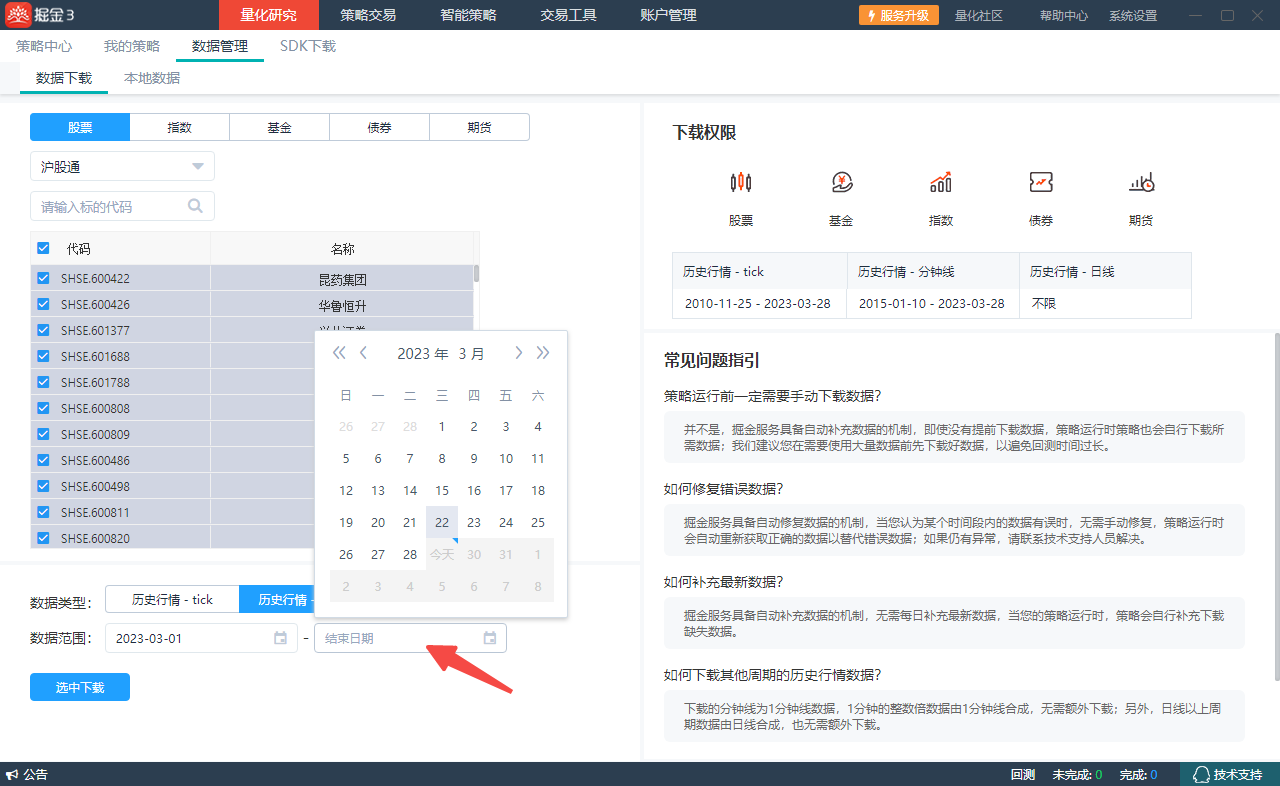
Task: Click the 选中下载 button
Action: click(x=80, y=687)
